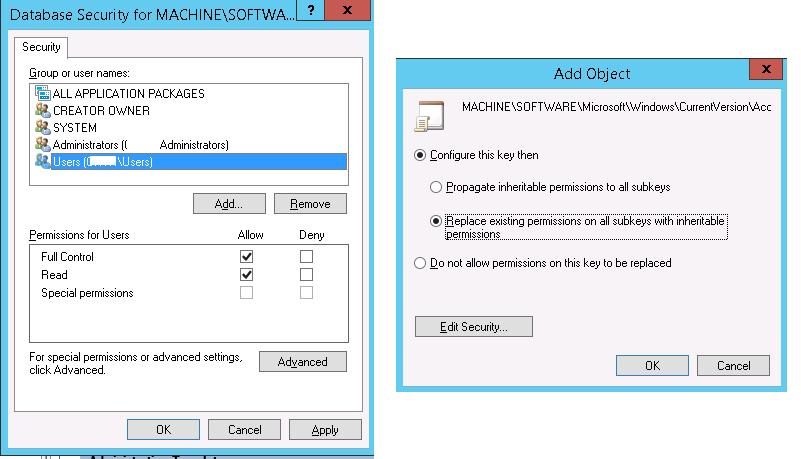Click the registry key document icon in Add Object
The width and height of the screenshot is (801, 459).
(429, 116)
